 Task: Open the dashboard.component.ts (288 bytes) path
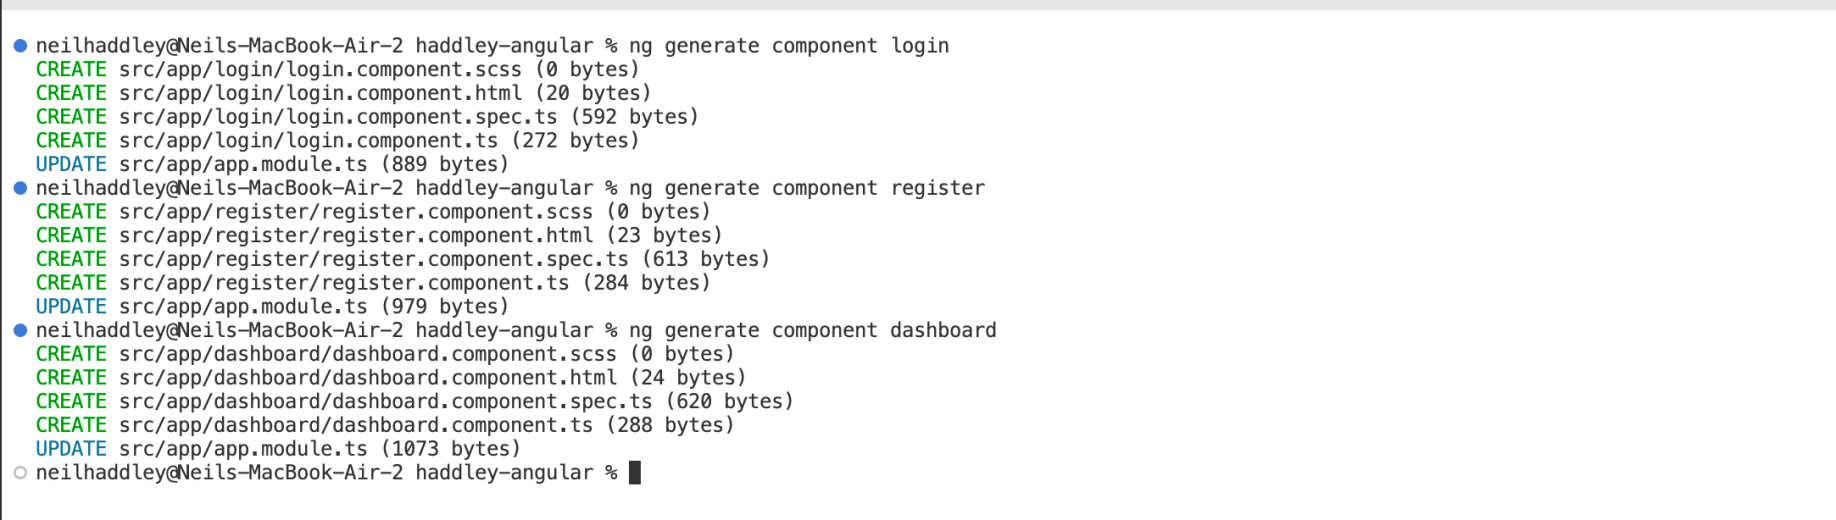pos(356,425)
